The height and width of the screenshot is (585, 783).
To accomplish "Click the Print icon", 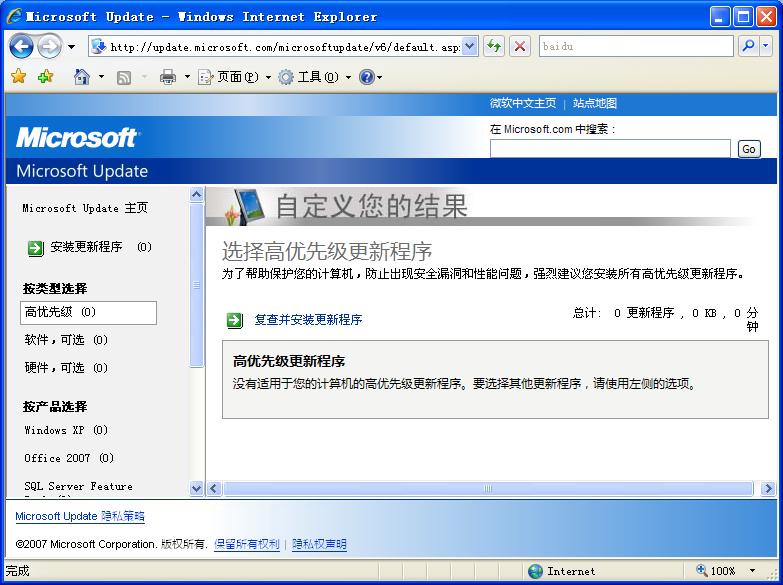I will [168, 77].
